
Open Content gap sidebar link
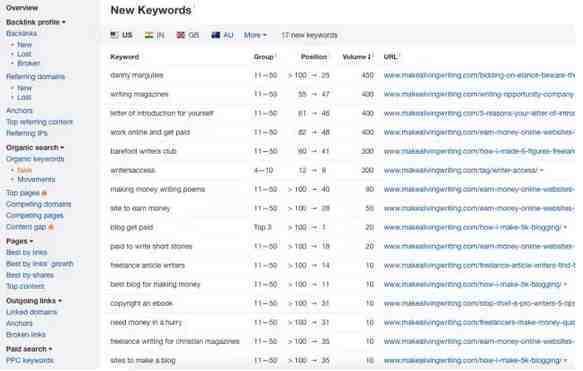26,227
